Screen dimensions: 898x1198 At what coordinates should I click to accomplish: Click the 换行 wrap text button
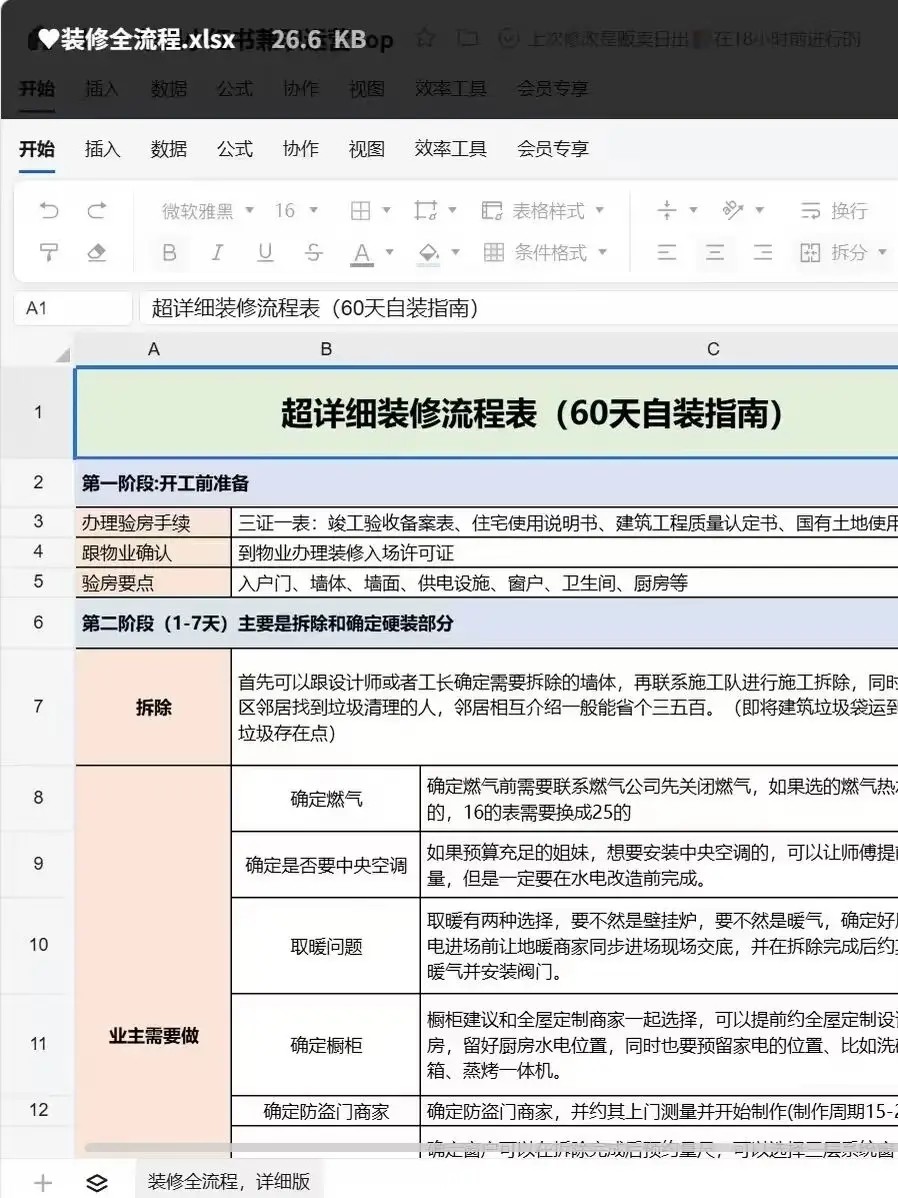pyautogui.click(x=834, y=210)
